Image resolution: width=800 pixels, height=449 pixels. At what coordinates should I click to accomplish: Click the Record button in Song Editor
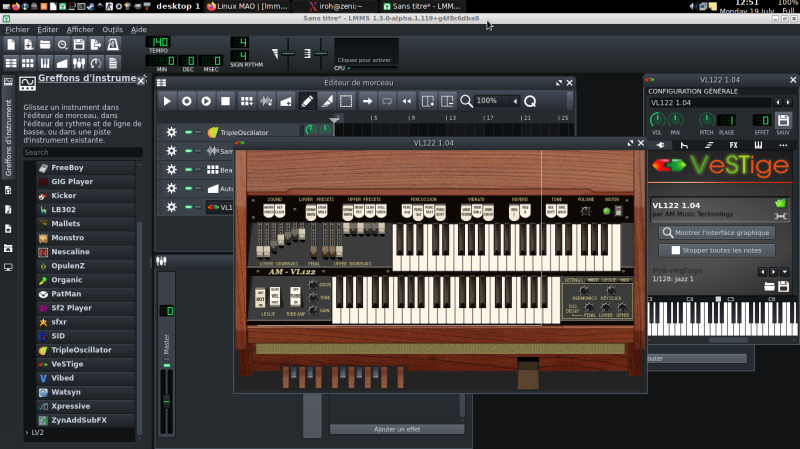coord(187,101)
